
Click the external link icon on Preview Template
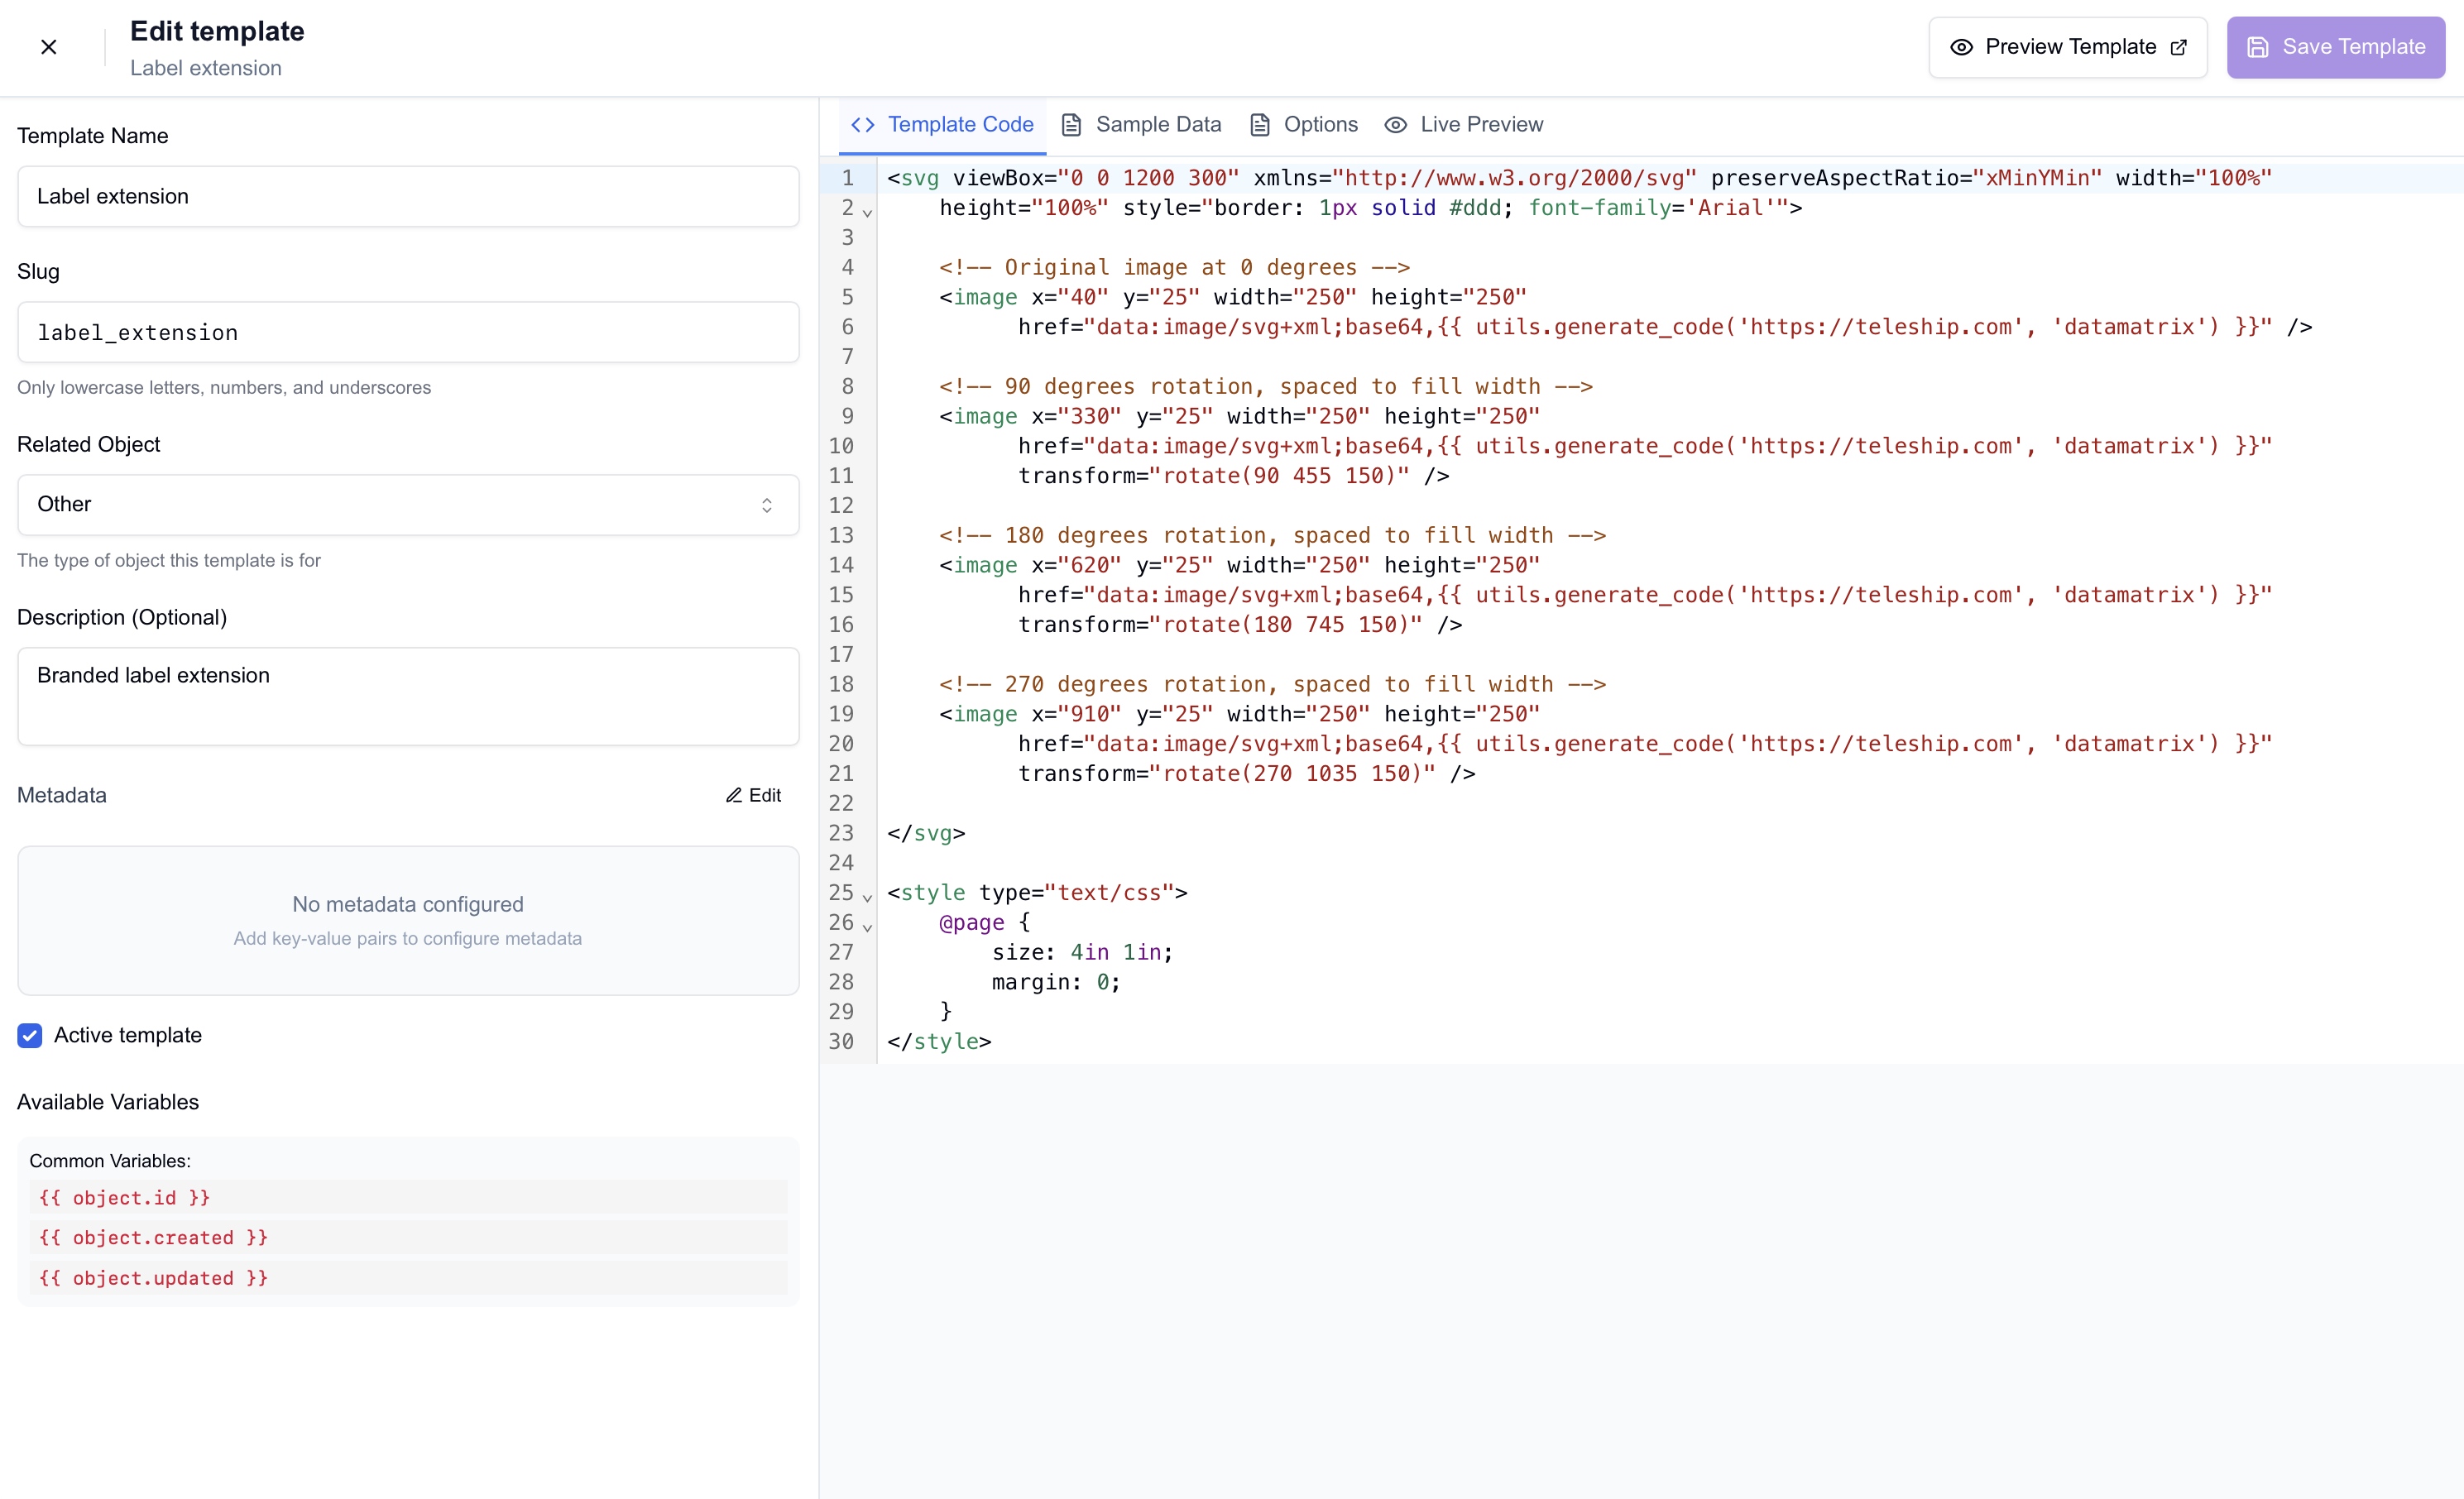click(x=2178, y=47)
